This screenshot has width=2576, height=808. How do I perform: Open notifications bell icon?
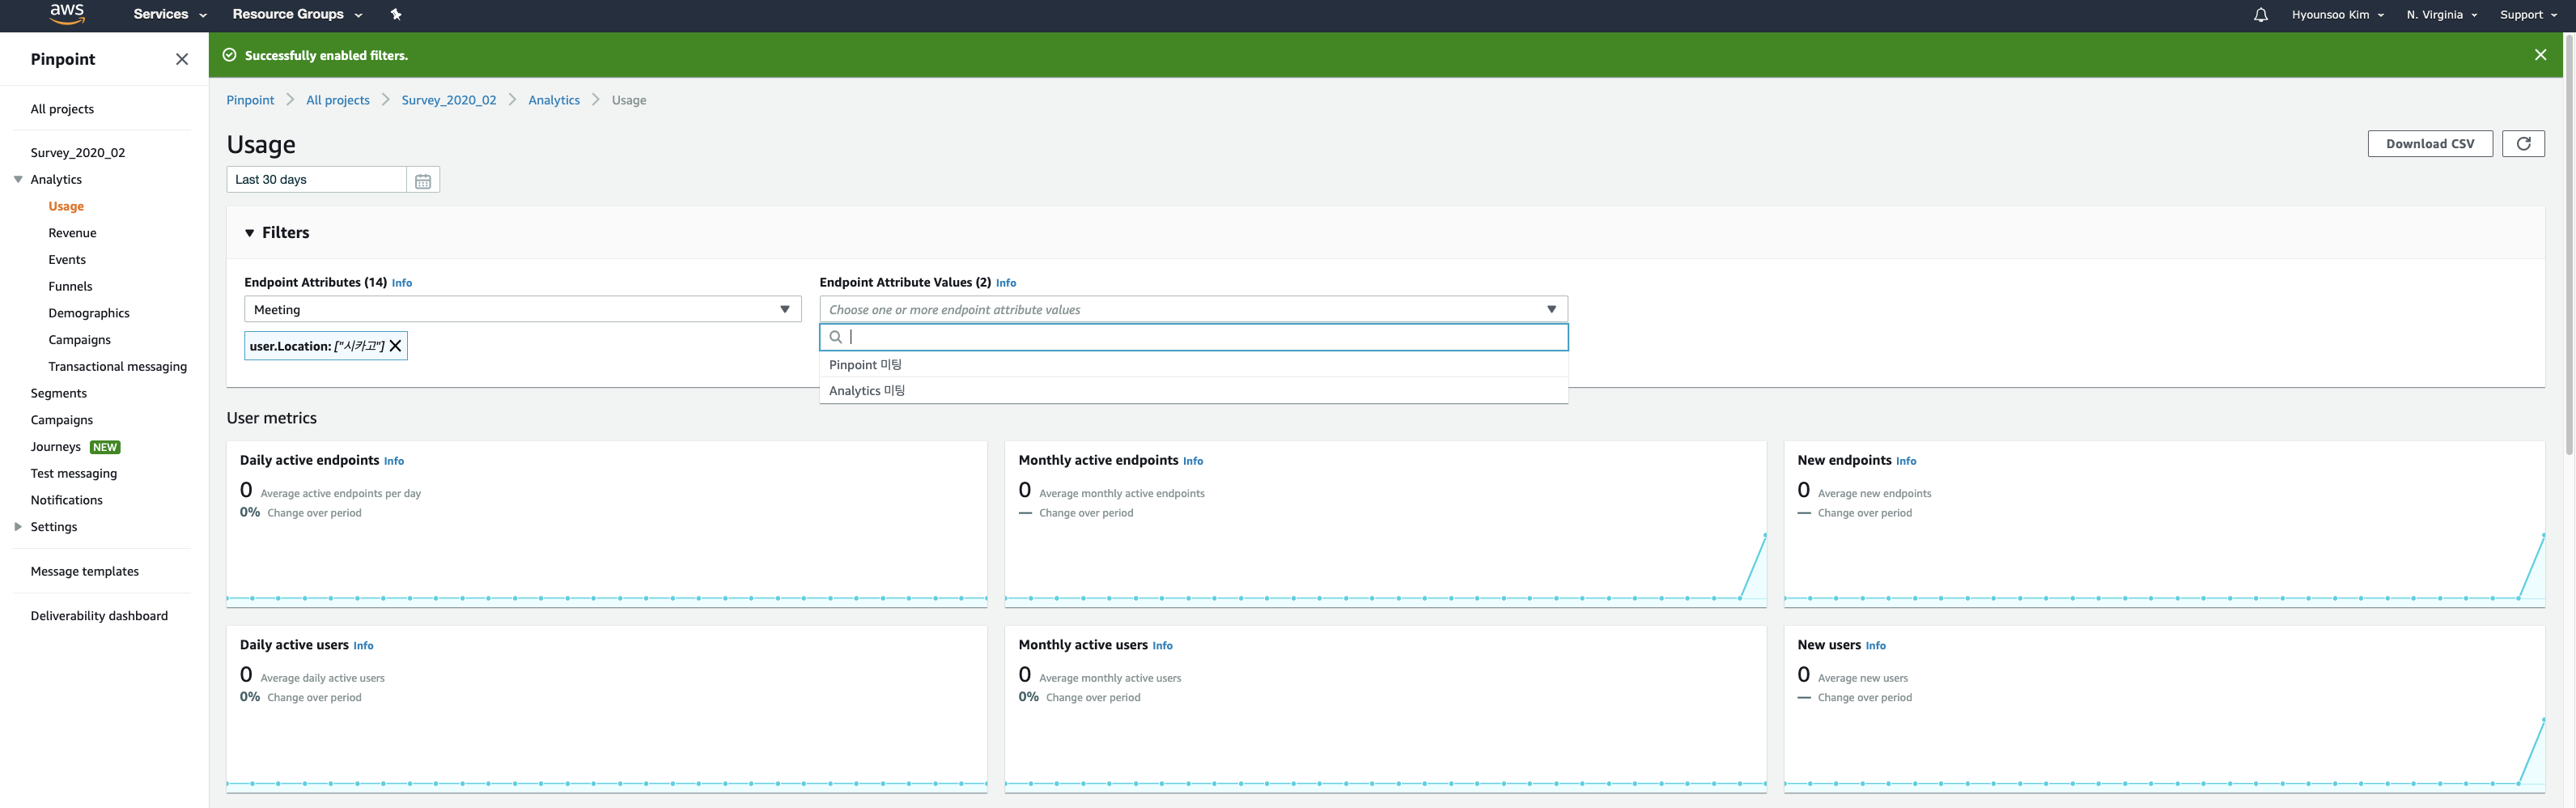2260,15
